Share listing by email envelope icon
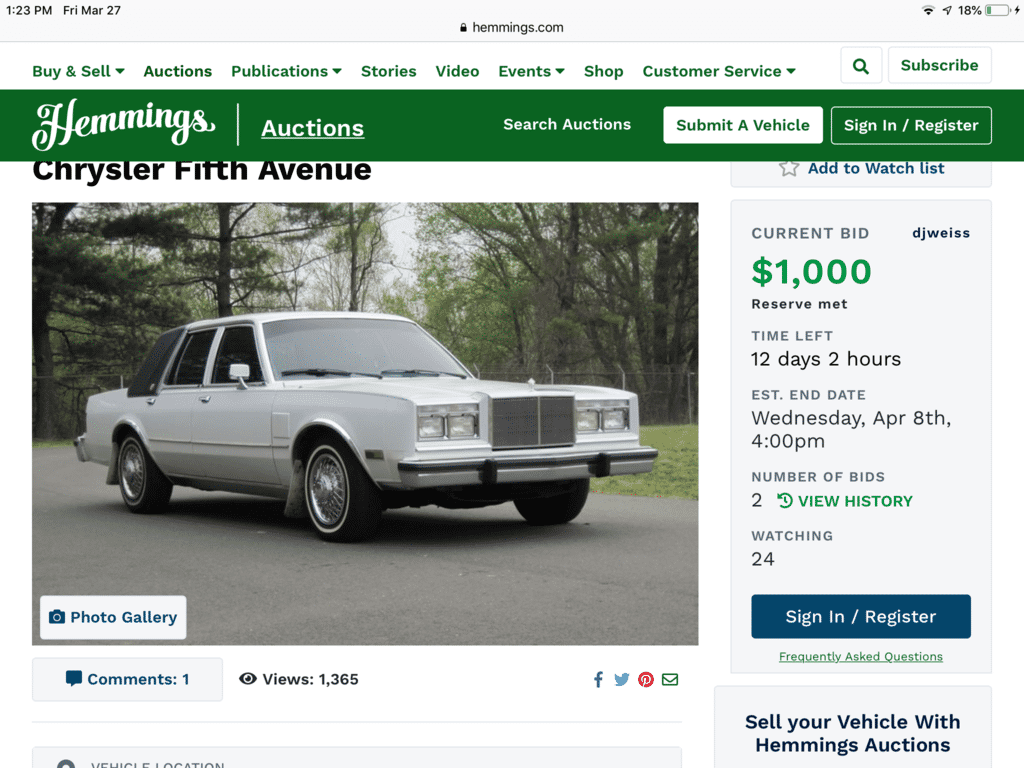 pyautogui.click(x=670, y=680)
